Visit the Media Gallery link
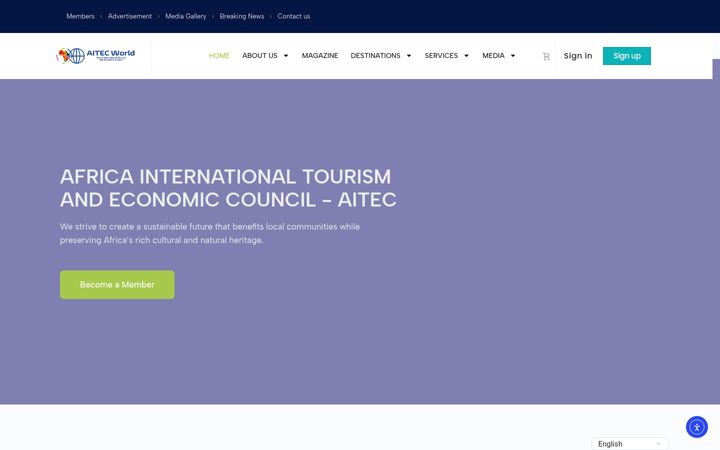The height and width of the screenshot is (450, 720). (186, 16)
